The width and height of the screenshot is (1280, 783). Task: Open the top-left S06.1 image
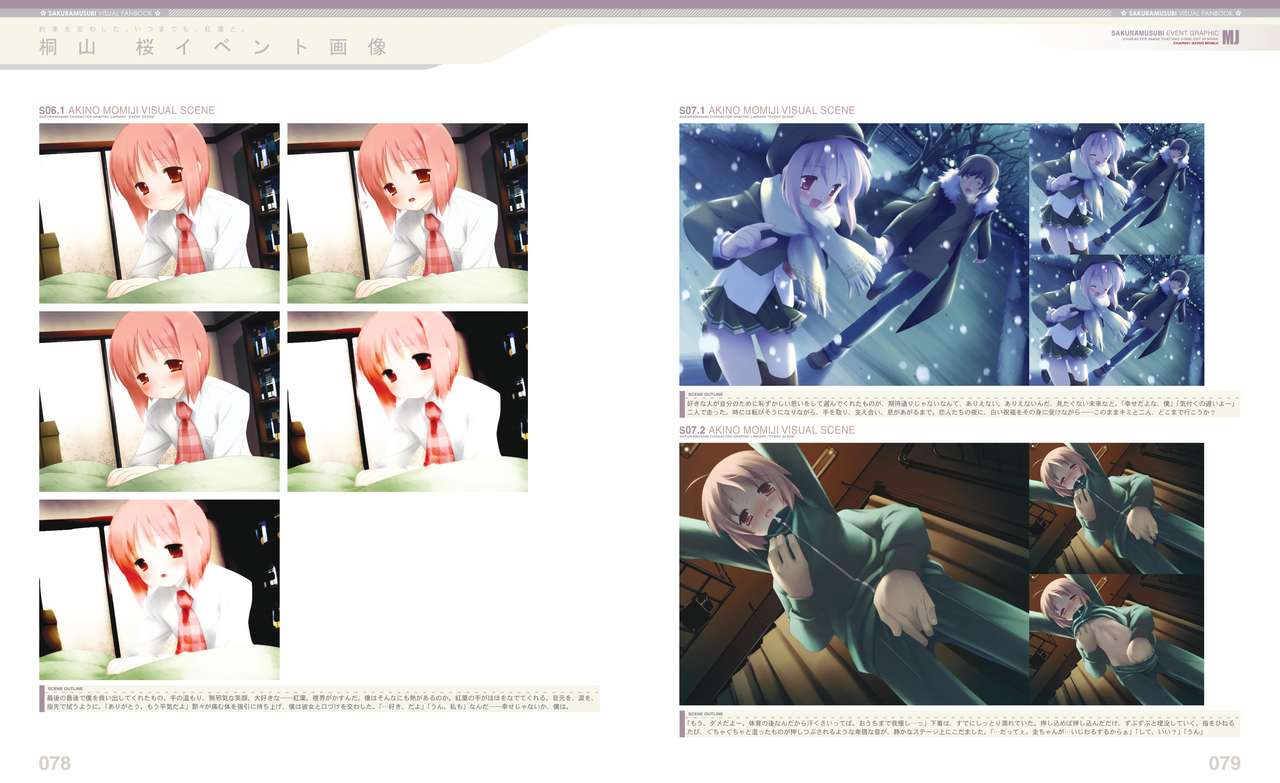pyautogui.click(x=159, y=213)
